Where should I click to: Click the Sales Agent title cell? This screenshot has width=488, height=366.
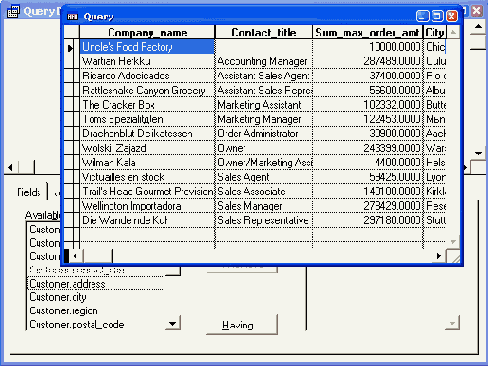click(264, 177)
